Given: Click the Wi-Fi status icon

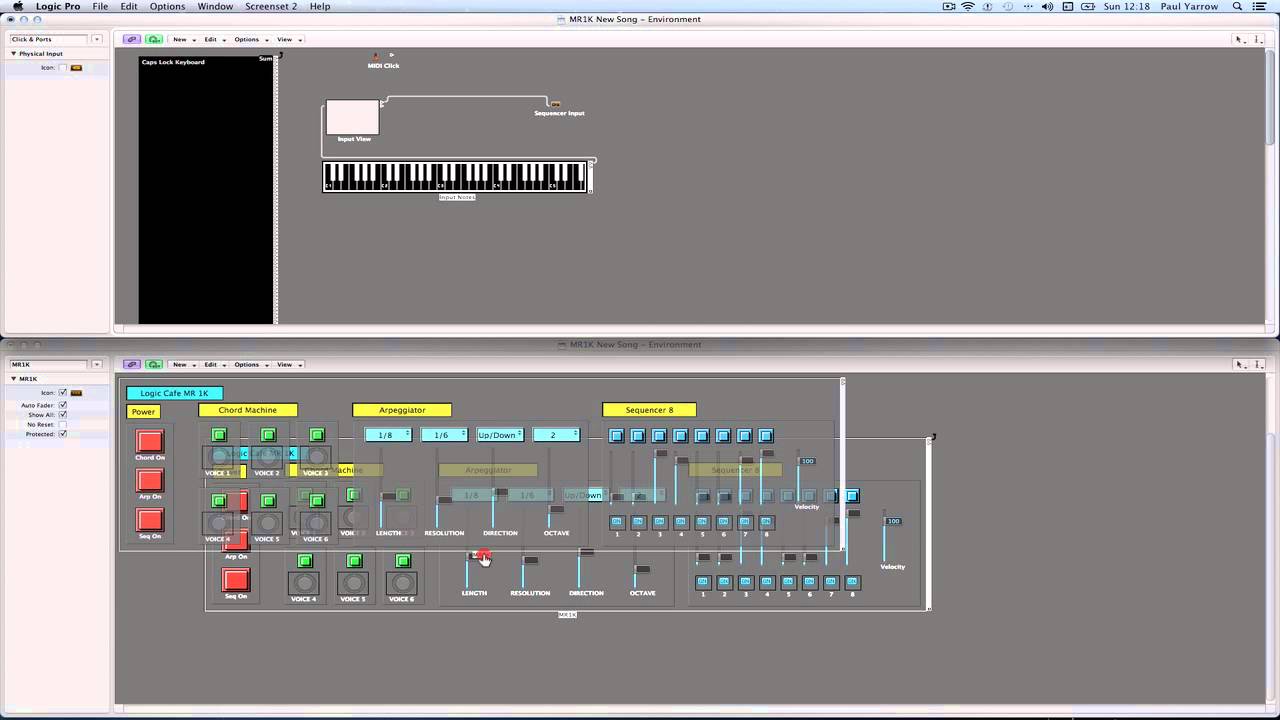Looking at the screenshot, I should pyautogui.click(x=968, y=6).
